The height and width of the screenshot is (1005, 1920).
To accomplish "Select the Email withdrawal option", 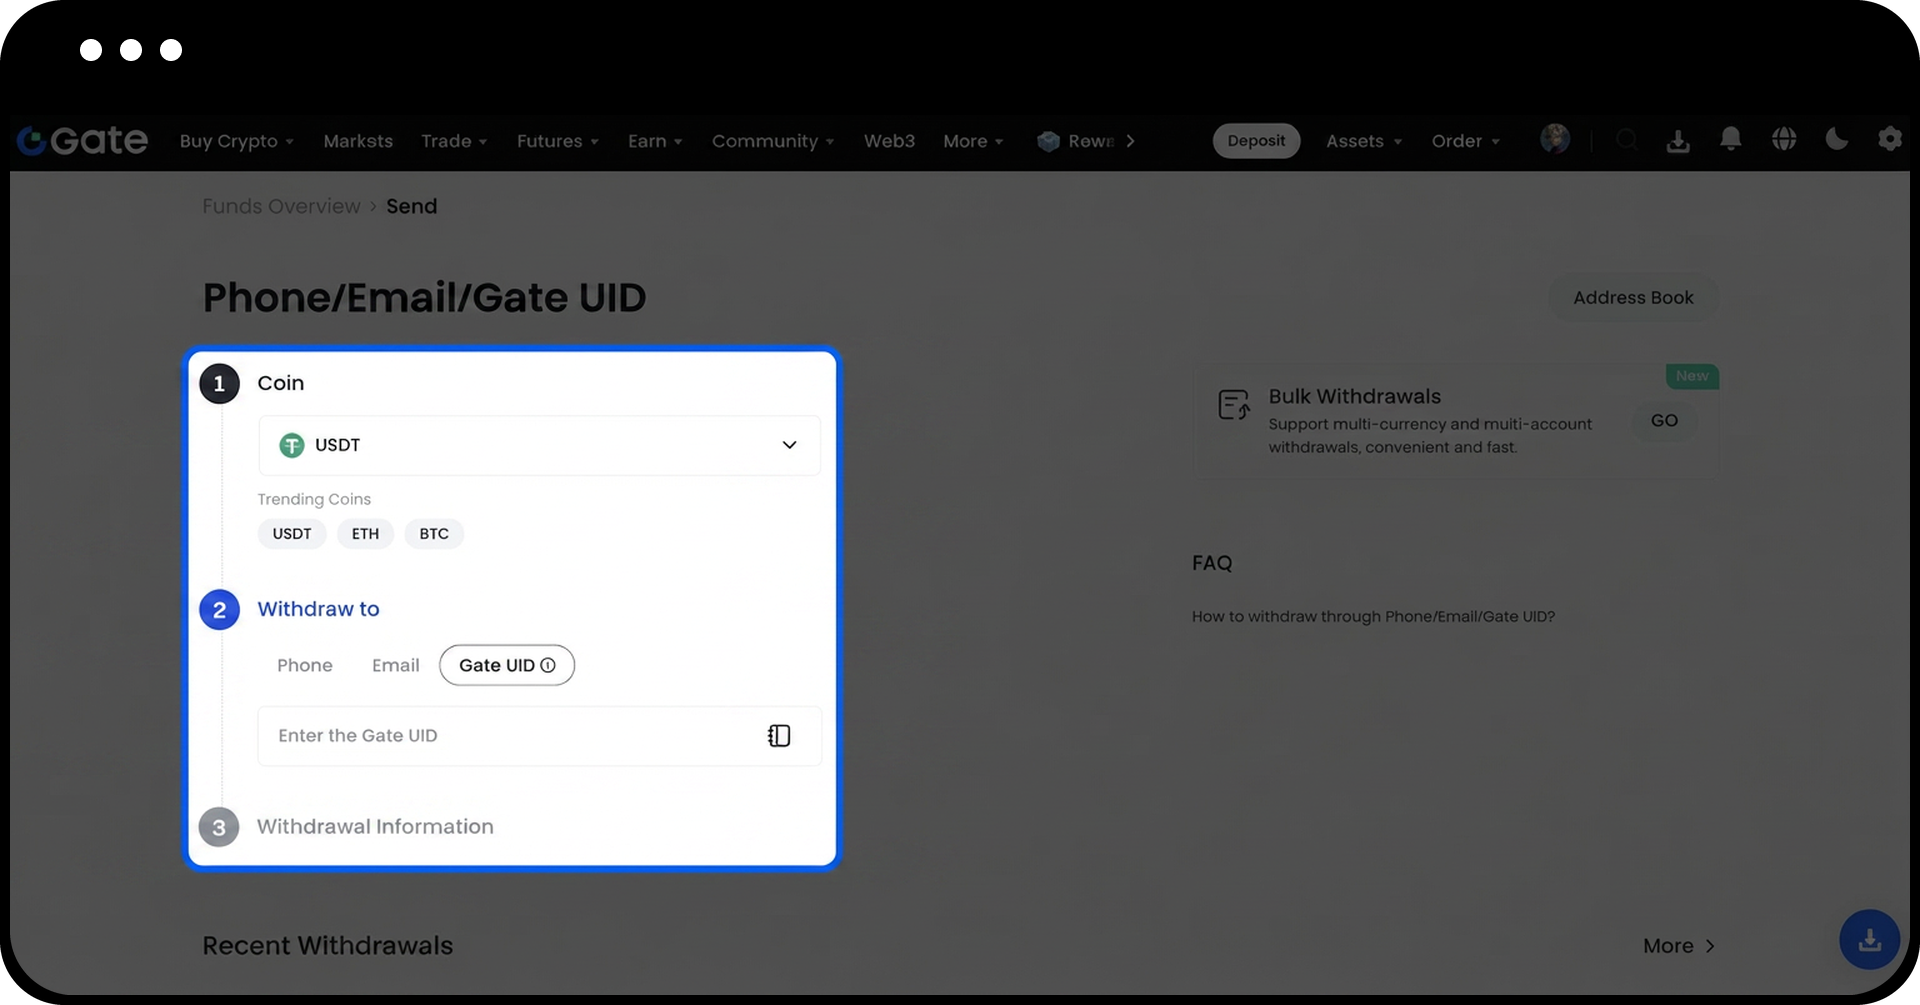I will (x=395, y=665).
